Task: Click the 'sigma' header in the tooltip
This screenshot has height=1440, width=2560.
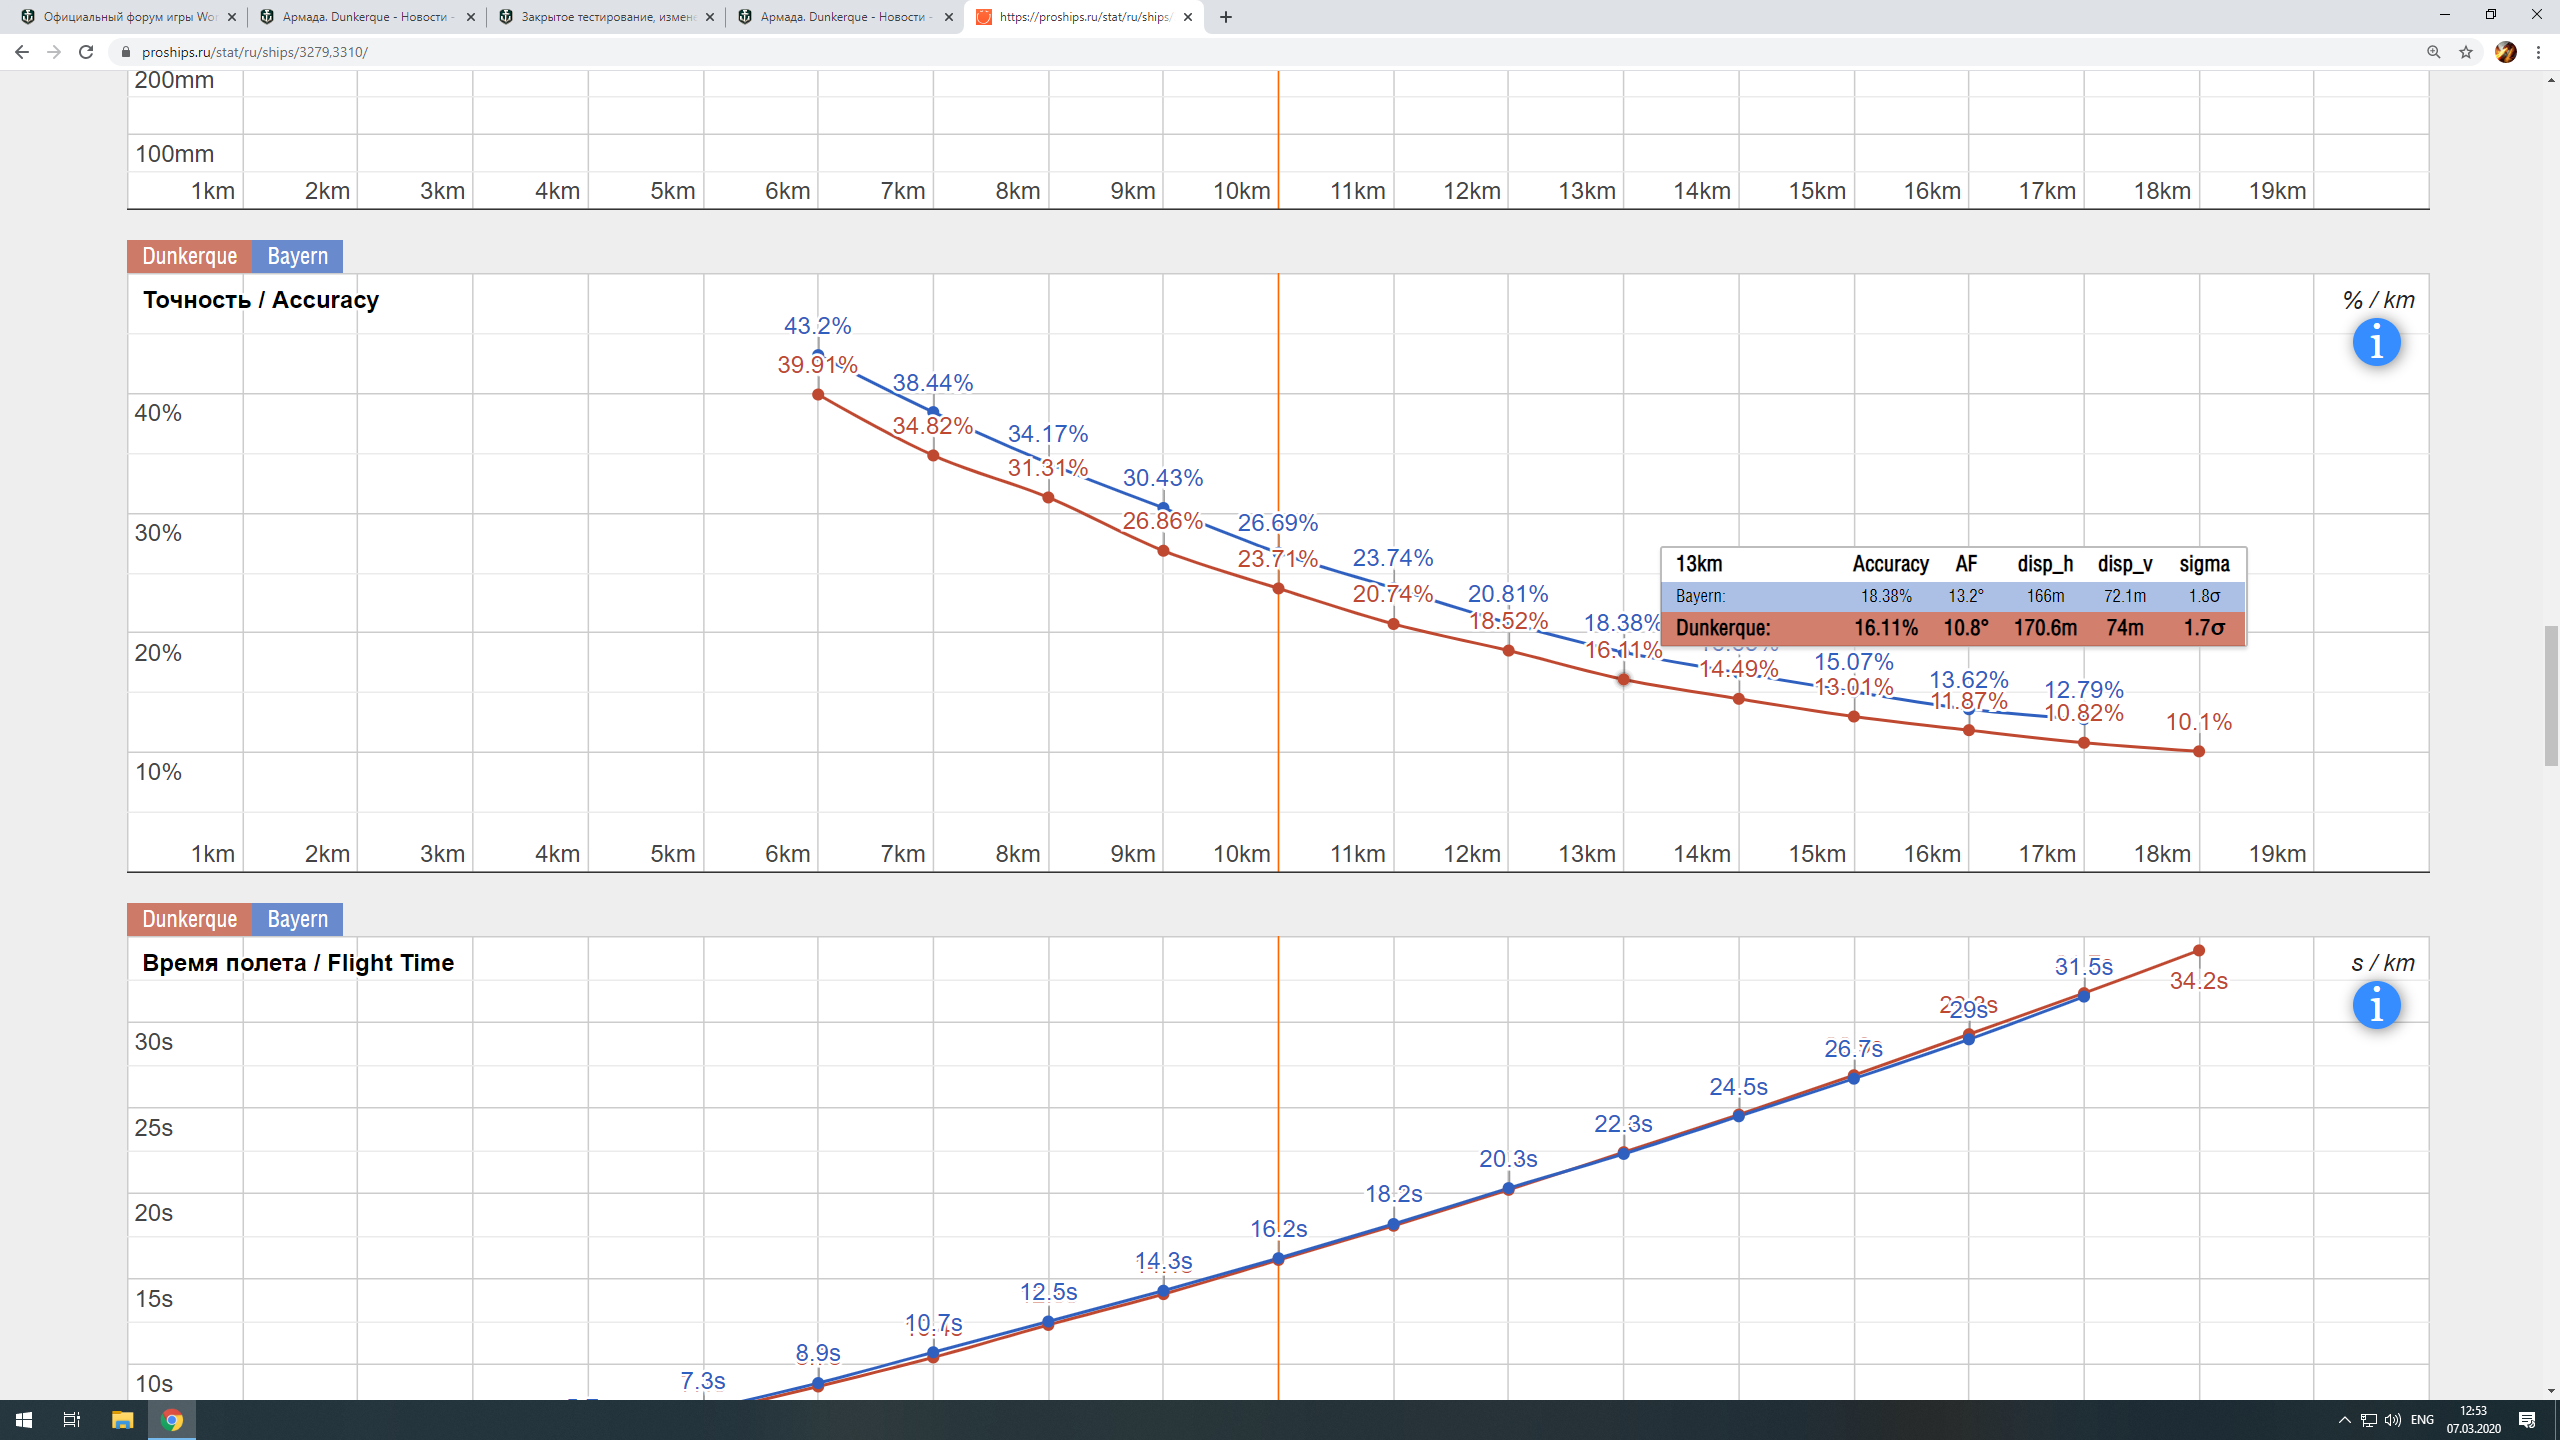Action: point(2204,564)
